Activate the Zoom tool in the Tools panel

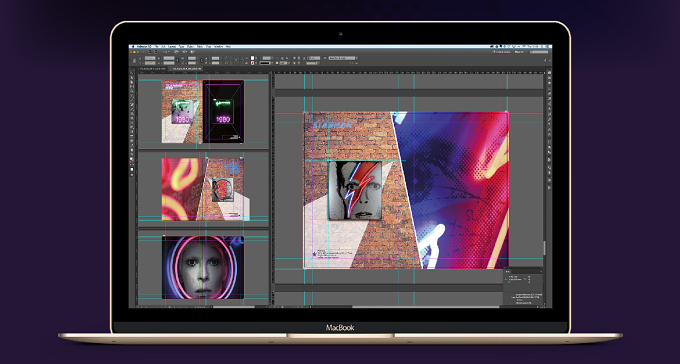point(132,155)
